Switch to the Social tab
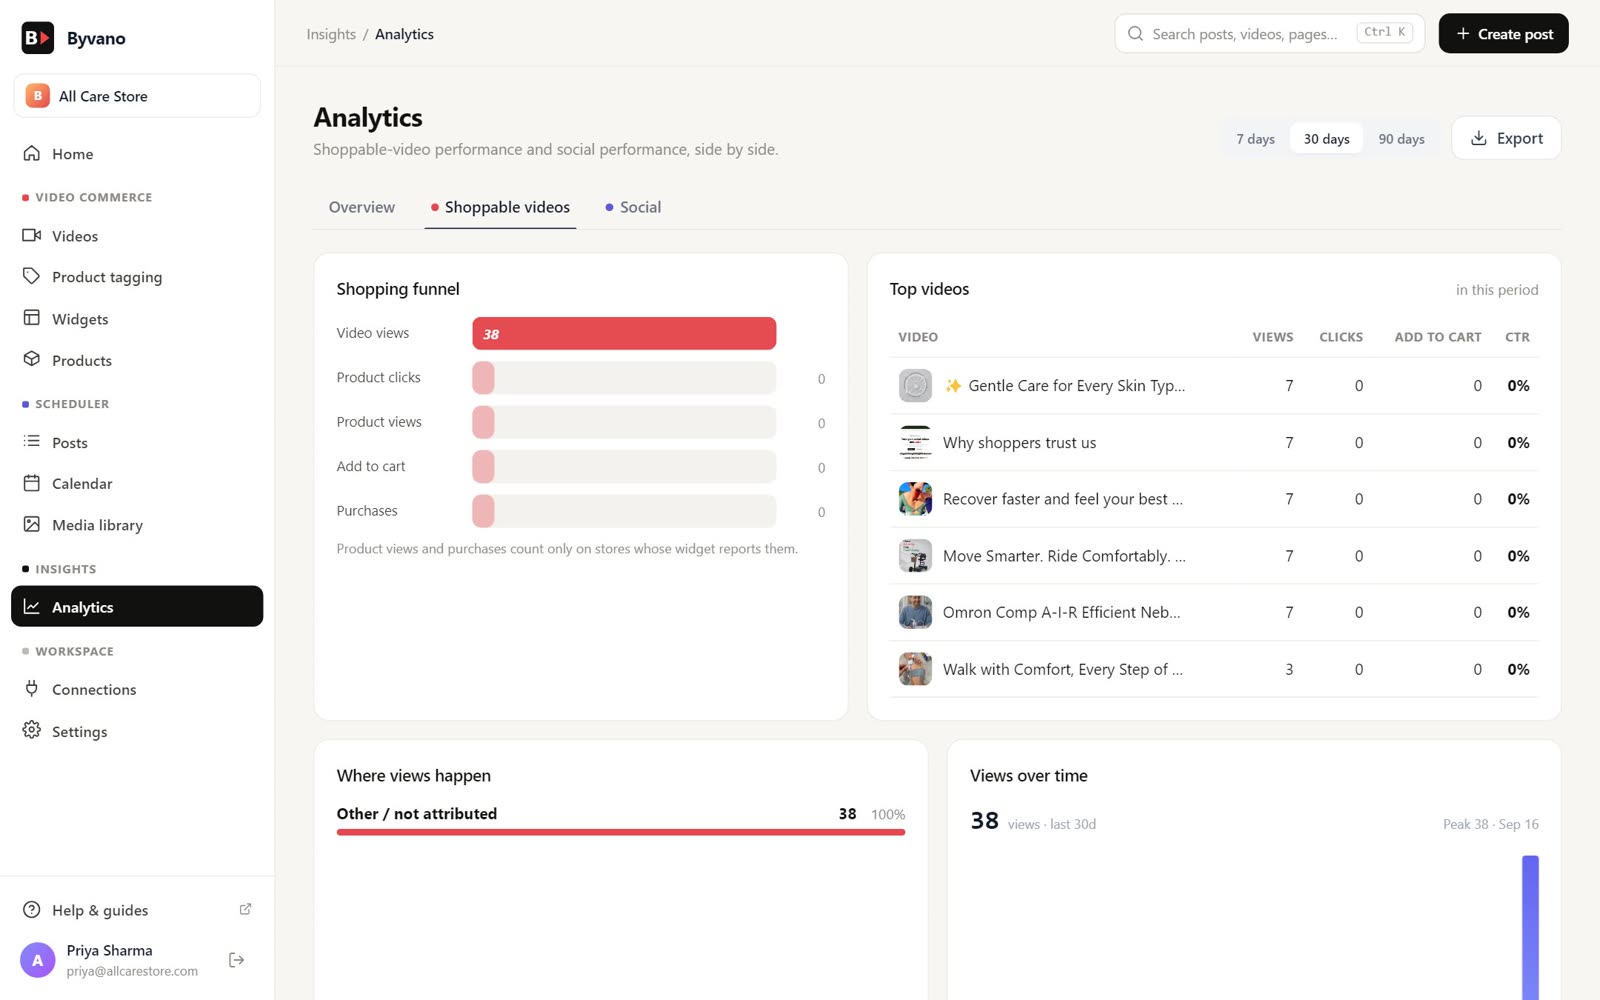 [633, 207]
